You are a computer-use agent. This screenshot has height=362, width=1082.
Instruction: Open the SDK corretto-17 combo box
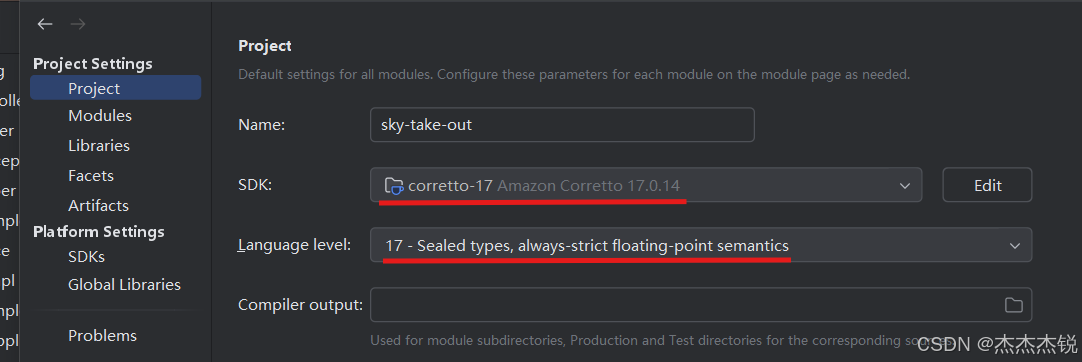click(x=646, y=185)
